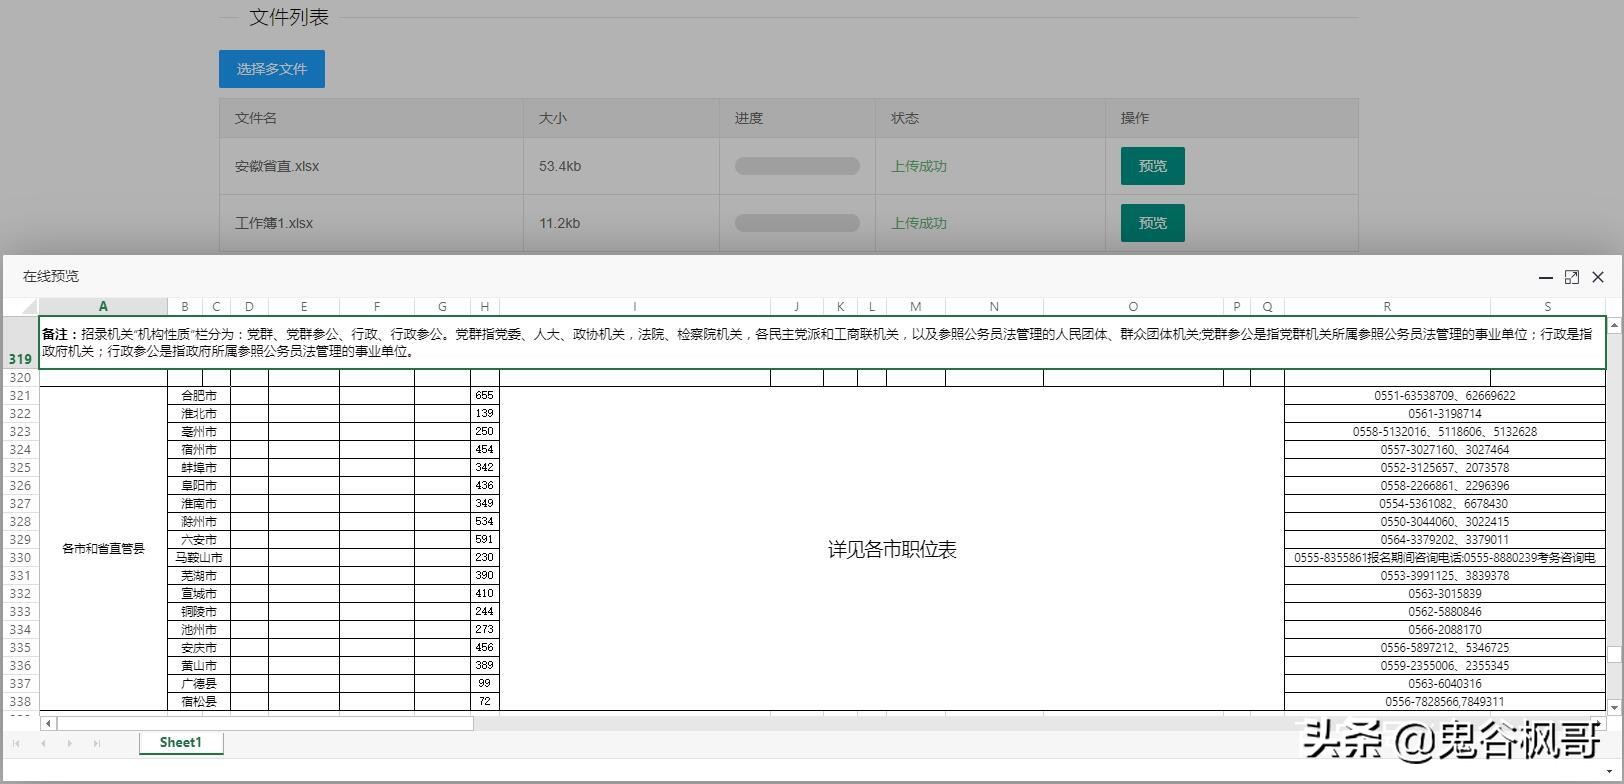Click the 合肥市 cell

click(x=199, y=396)
